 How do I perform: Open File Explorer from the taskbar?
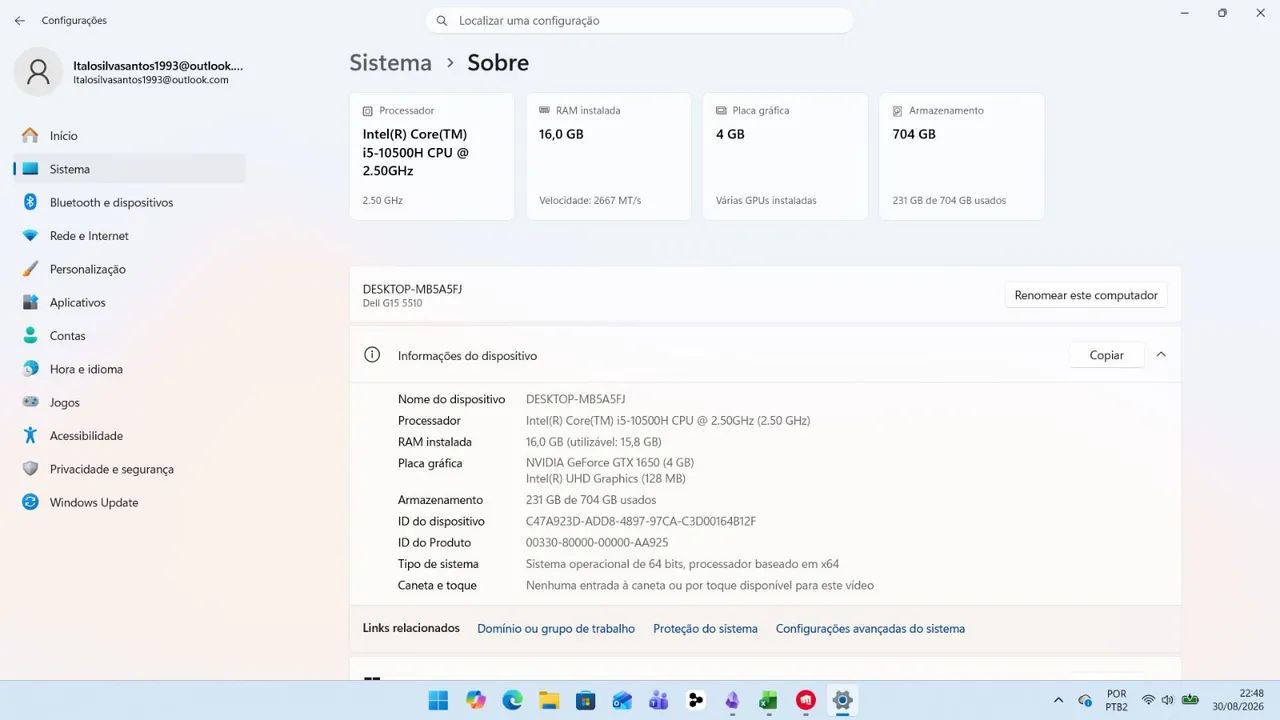point(548,700)
